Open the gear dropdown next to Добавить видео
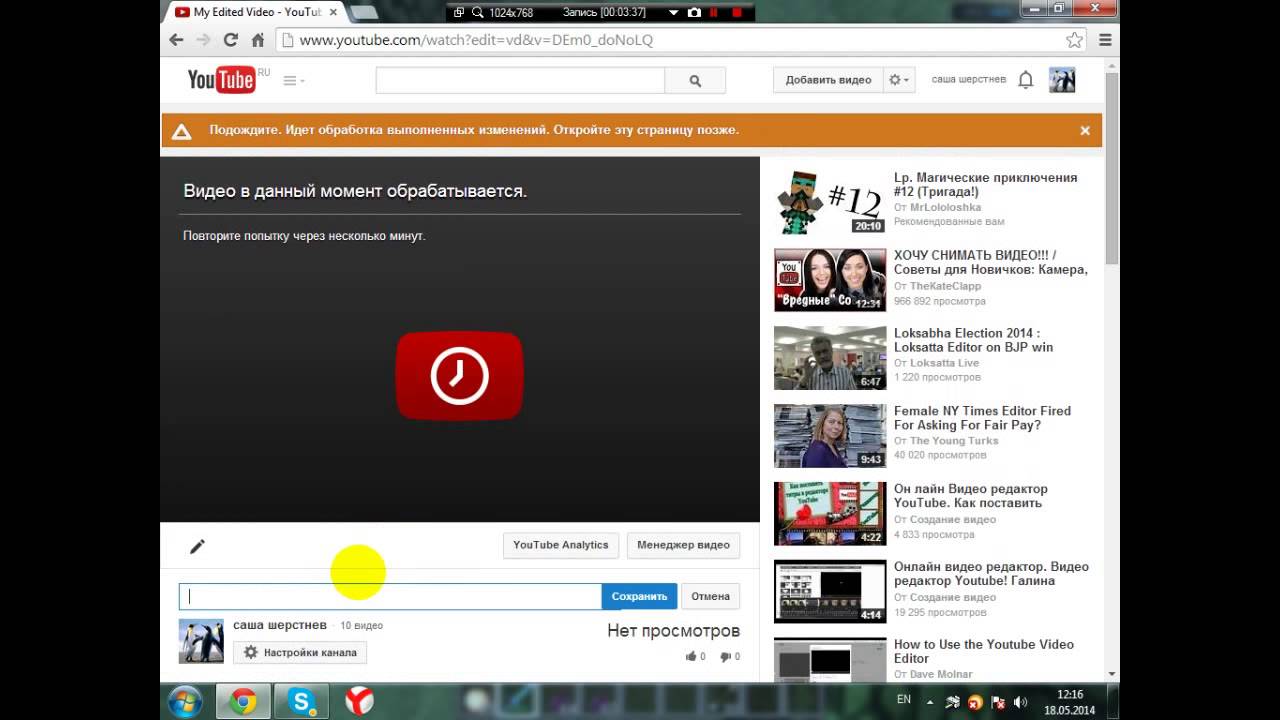This screenshot has height=720, width=1280. point(899,80)
